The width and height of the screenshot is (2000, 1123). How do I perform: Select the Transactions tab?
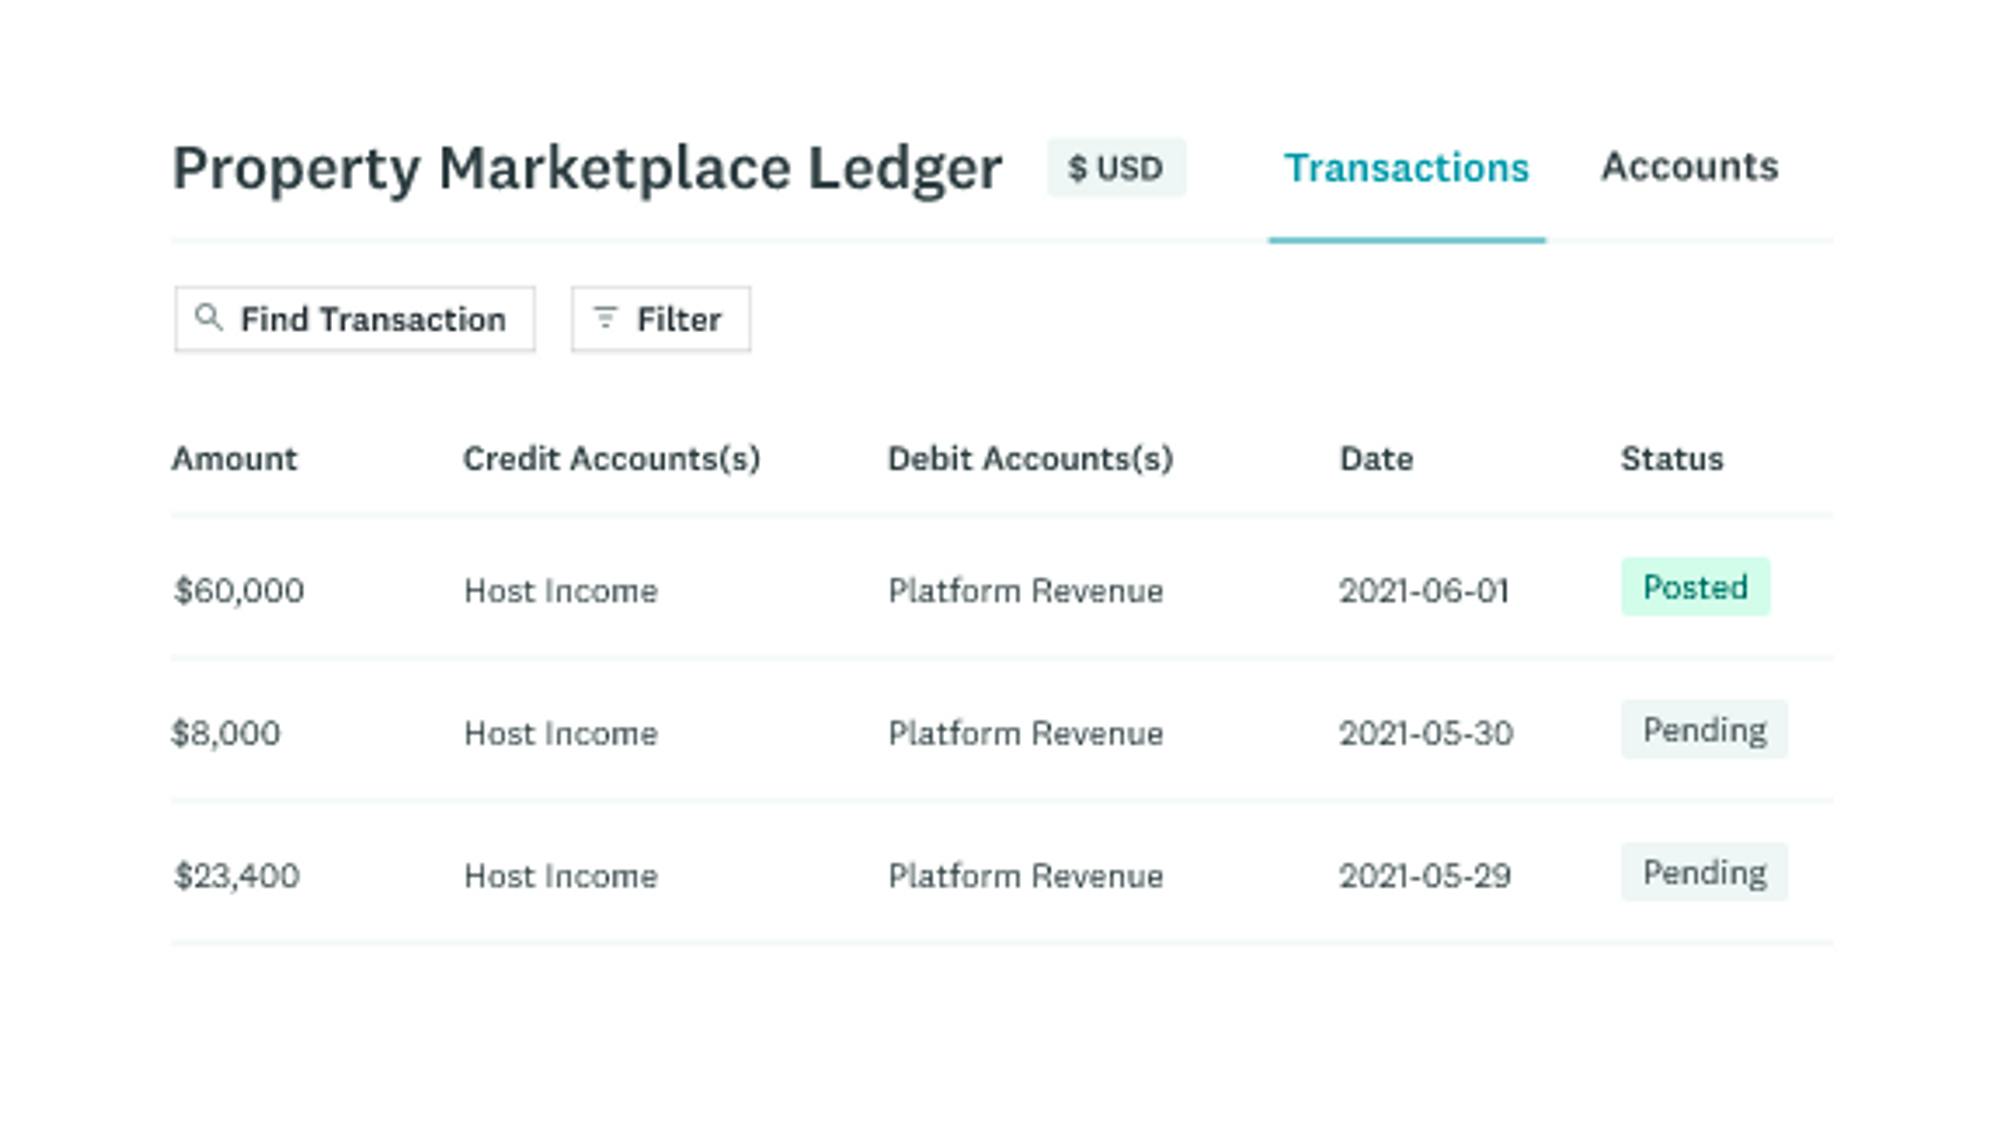1406,168
